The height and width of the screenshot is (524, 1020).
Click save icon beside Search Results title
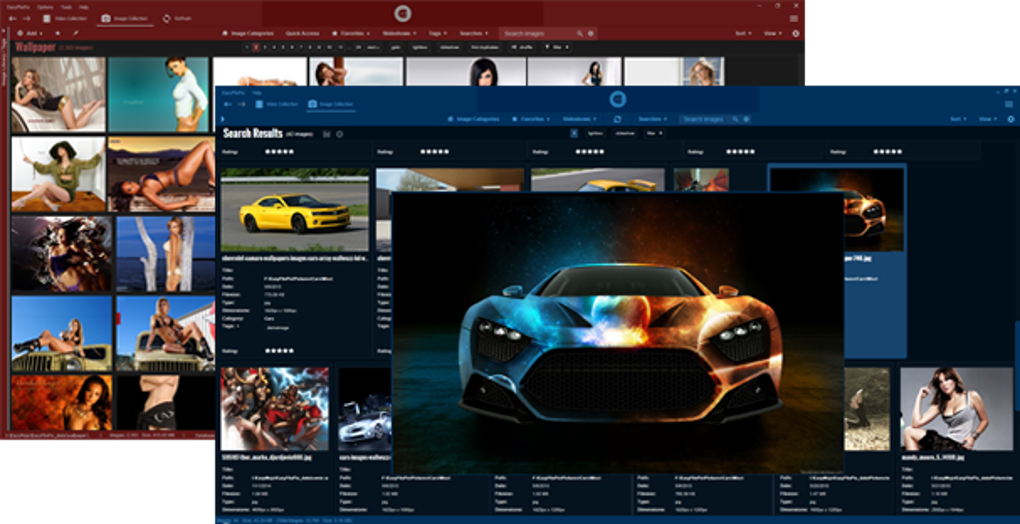tap(327, 134)
